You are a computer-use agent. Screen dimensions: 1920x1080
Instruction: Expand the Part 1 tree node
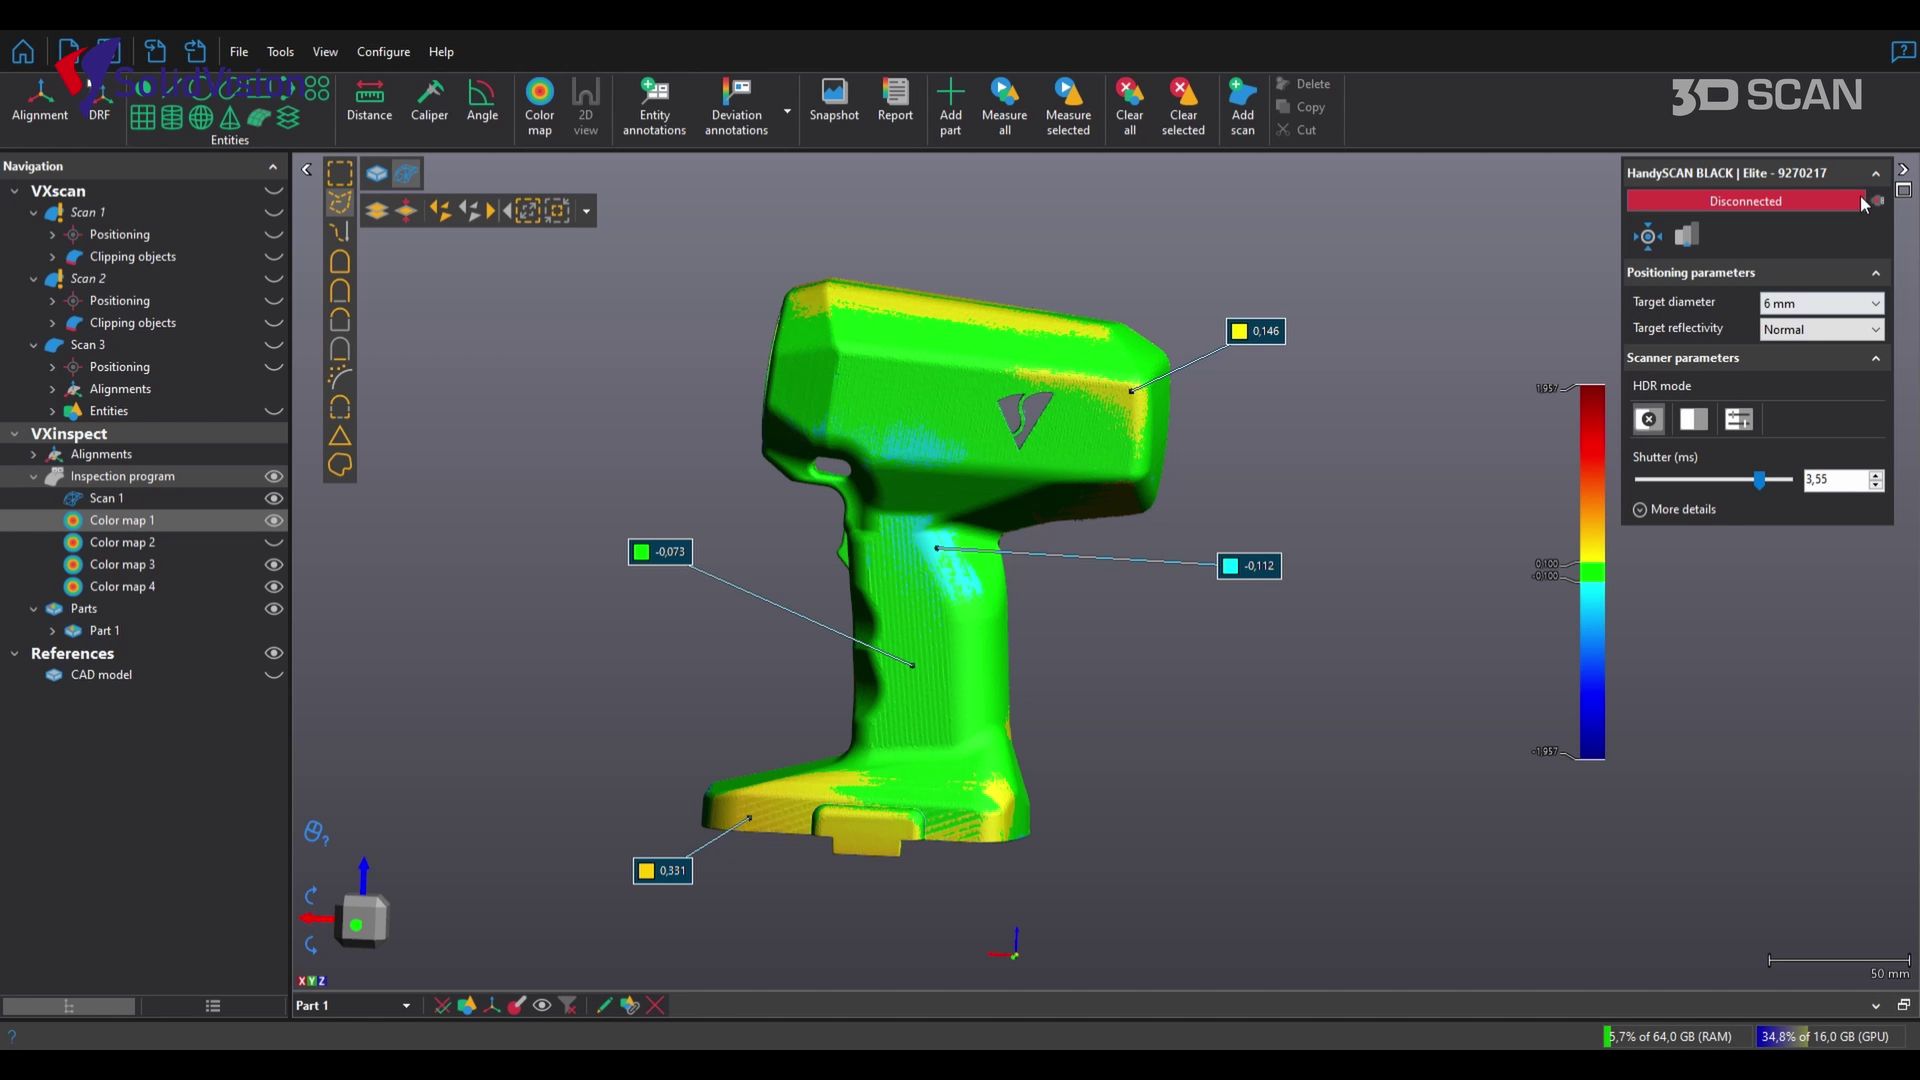52,631
